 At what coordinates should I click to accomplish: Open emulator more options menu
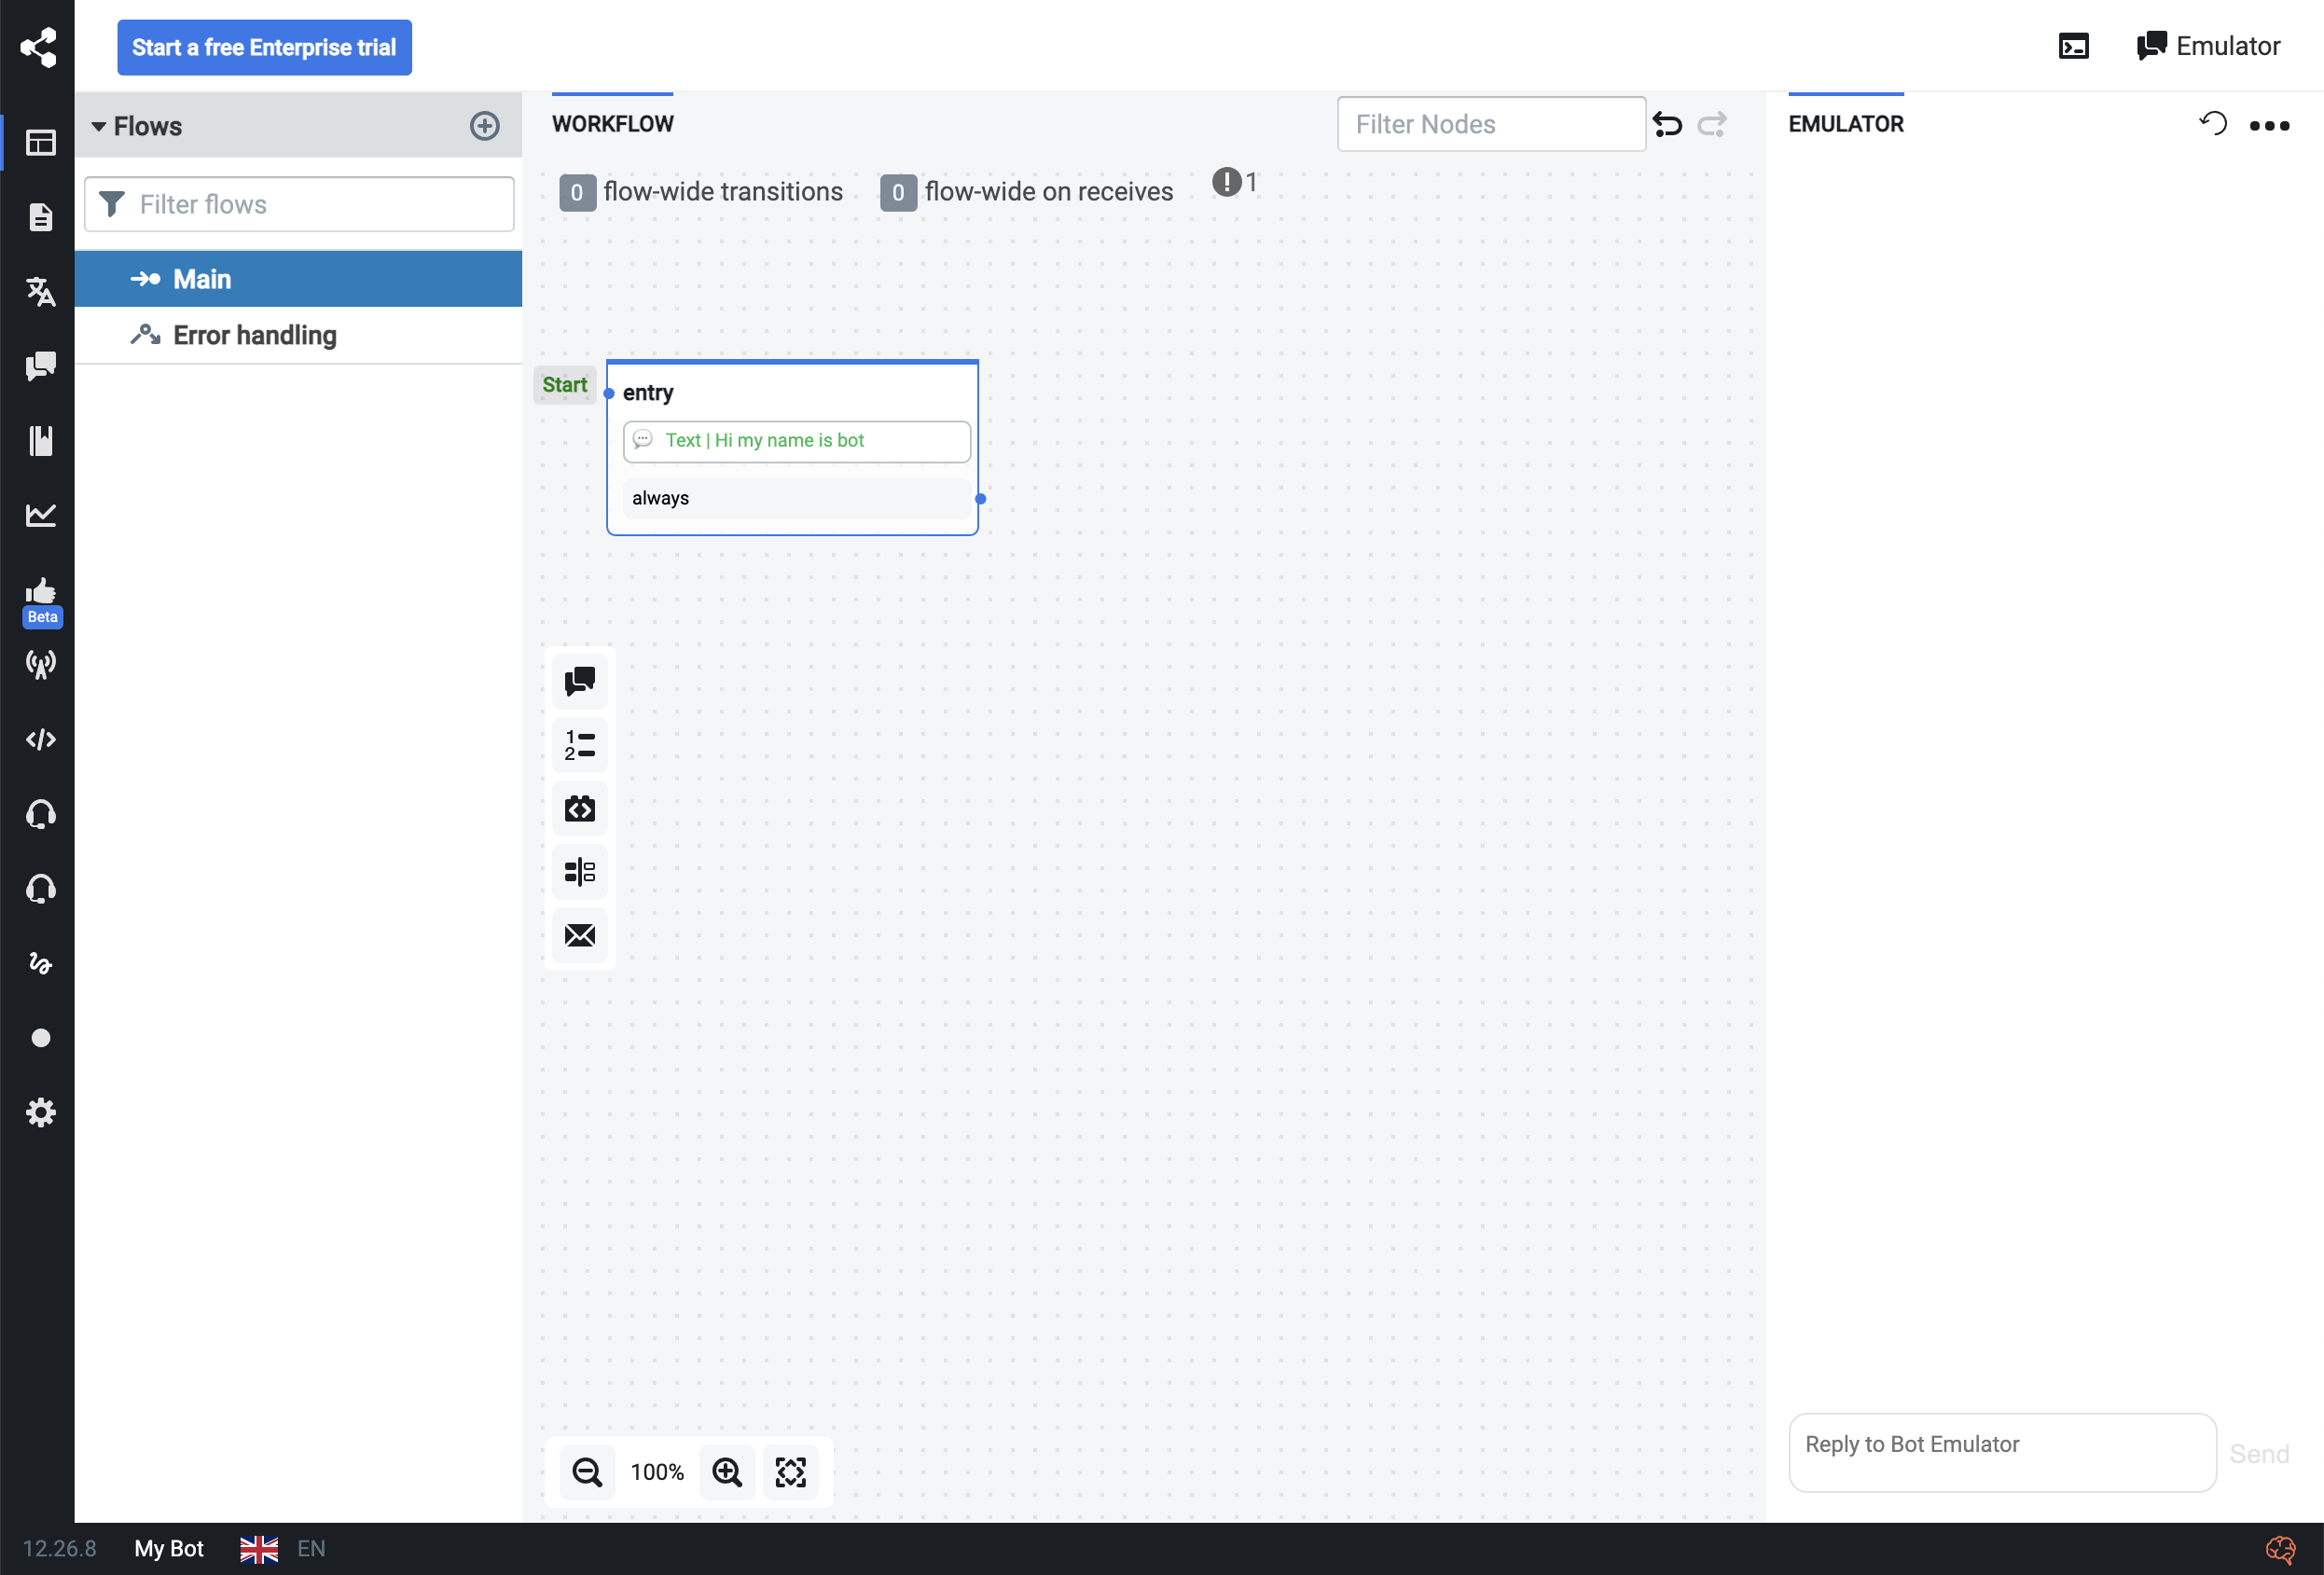pyautogui.click(x=2268, y=125)
